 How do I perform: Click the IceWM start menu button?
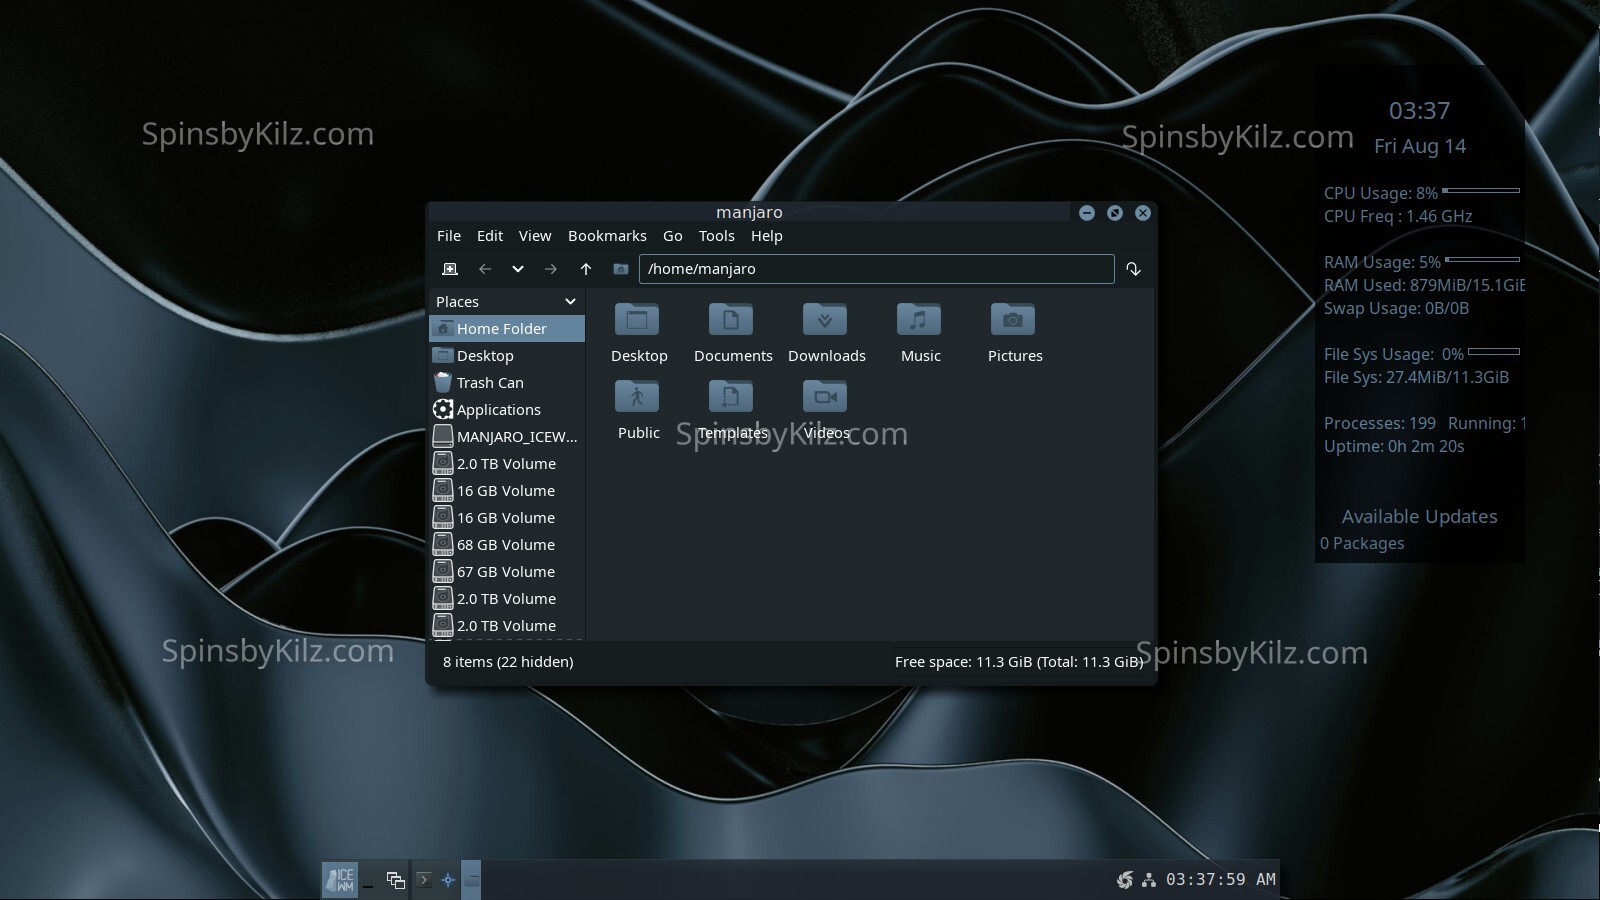[x=340, y=880]
